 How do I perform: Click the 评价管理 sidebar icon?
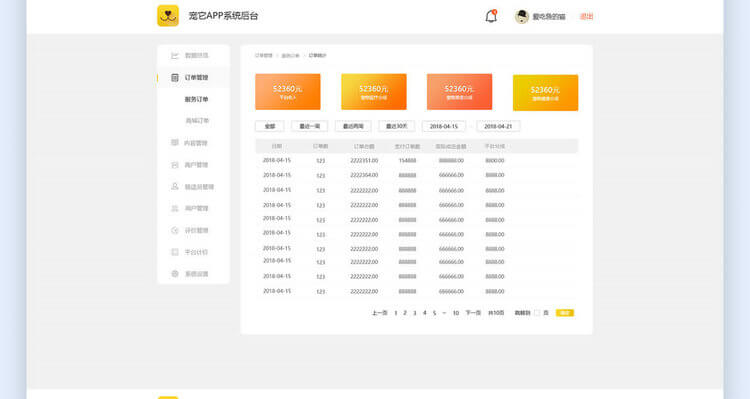175,231
